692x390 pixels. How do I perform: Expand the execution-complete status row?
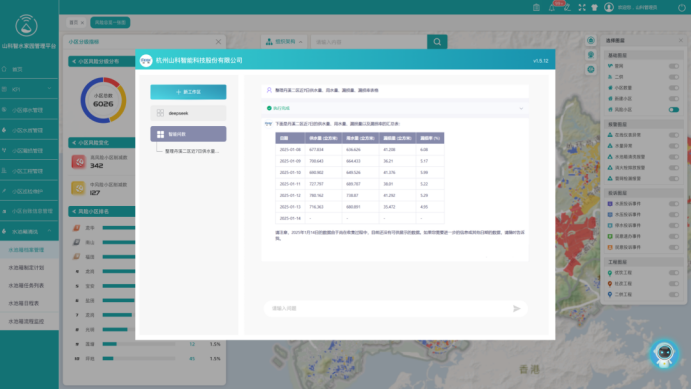tap(395, 108)
